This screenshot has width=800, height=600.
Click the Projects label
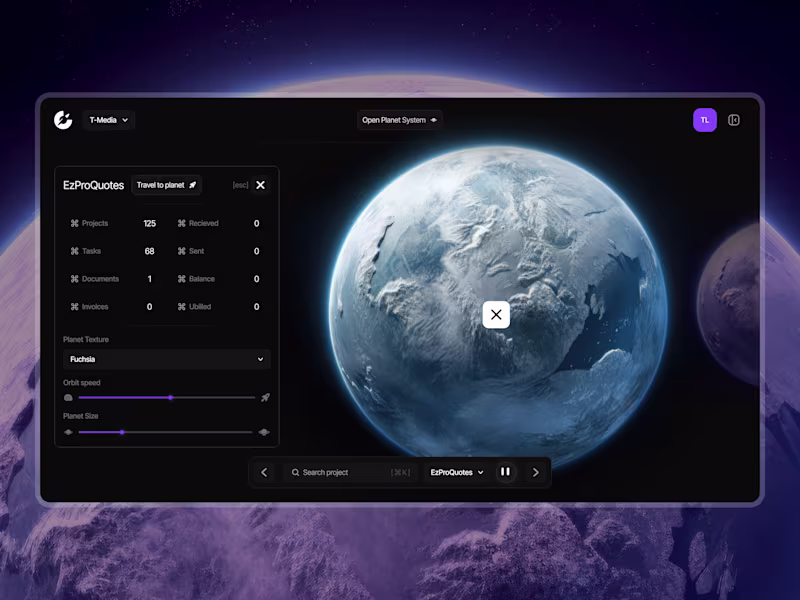95,223
